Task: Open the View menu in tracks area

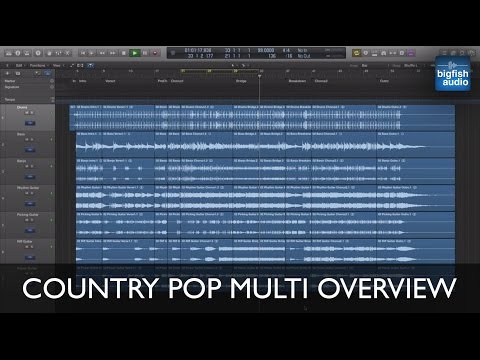Action: [x=57, y=66]
